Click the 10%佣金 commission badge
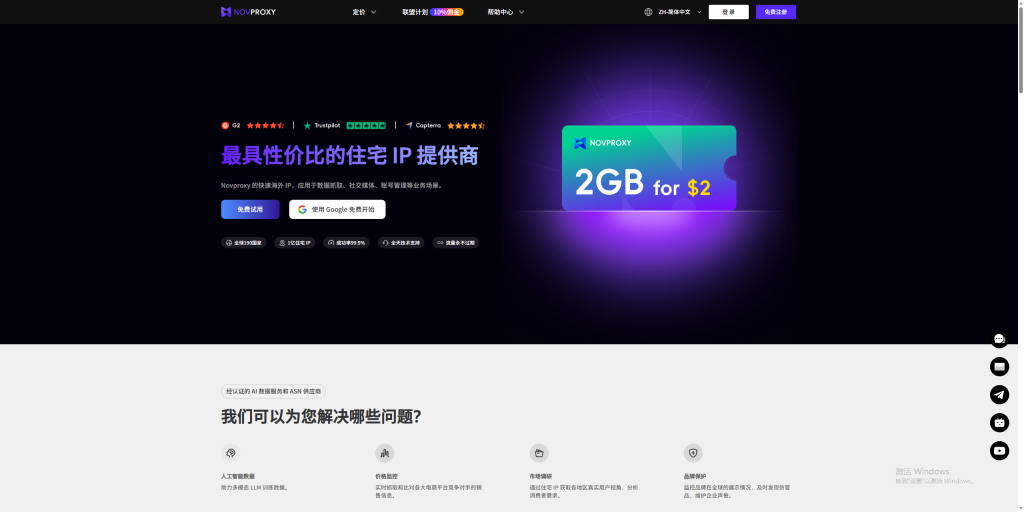Image resolution: width=1024 pixels, height=512 pixels. click(447, 12)
